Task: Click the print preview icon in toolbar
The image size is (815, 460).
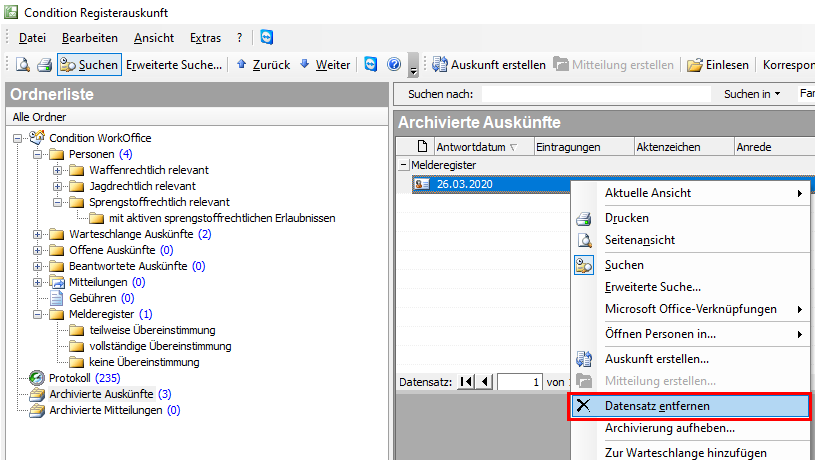Action: [x=22, y=65]
